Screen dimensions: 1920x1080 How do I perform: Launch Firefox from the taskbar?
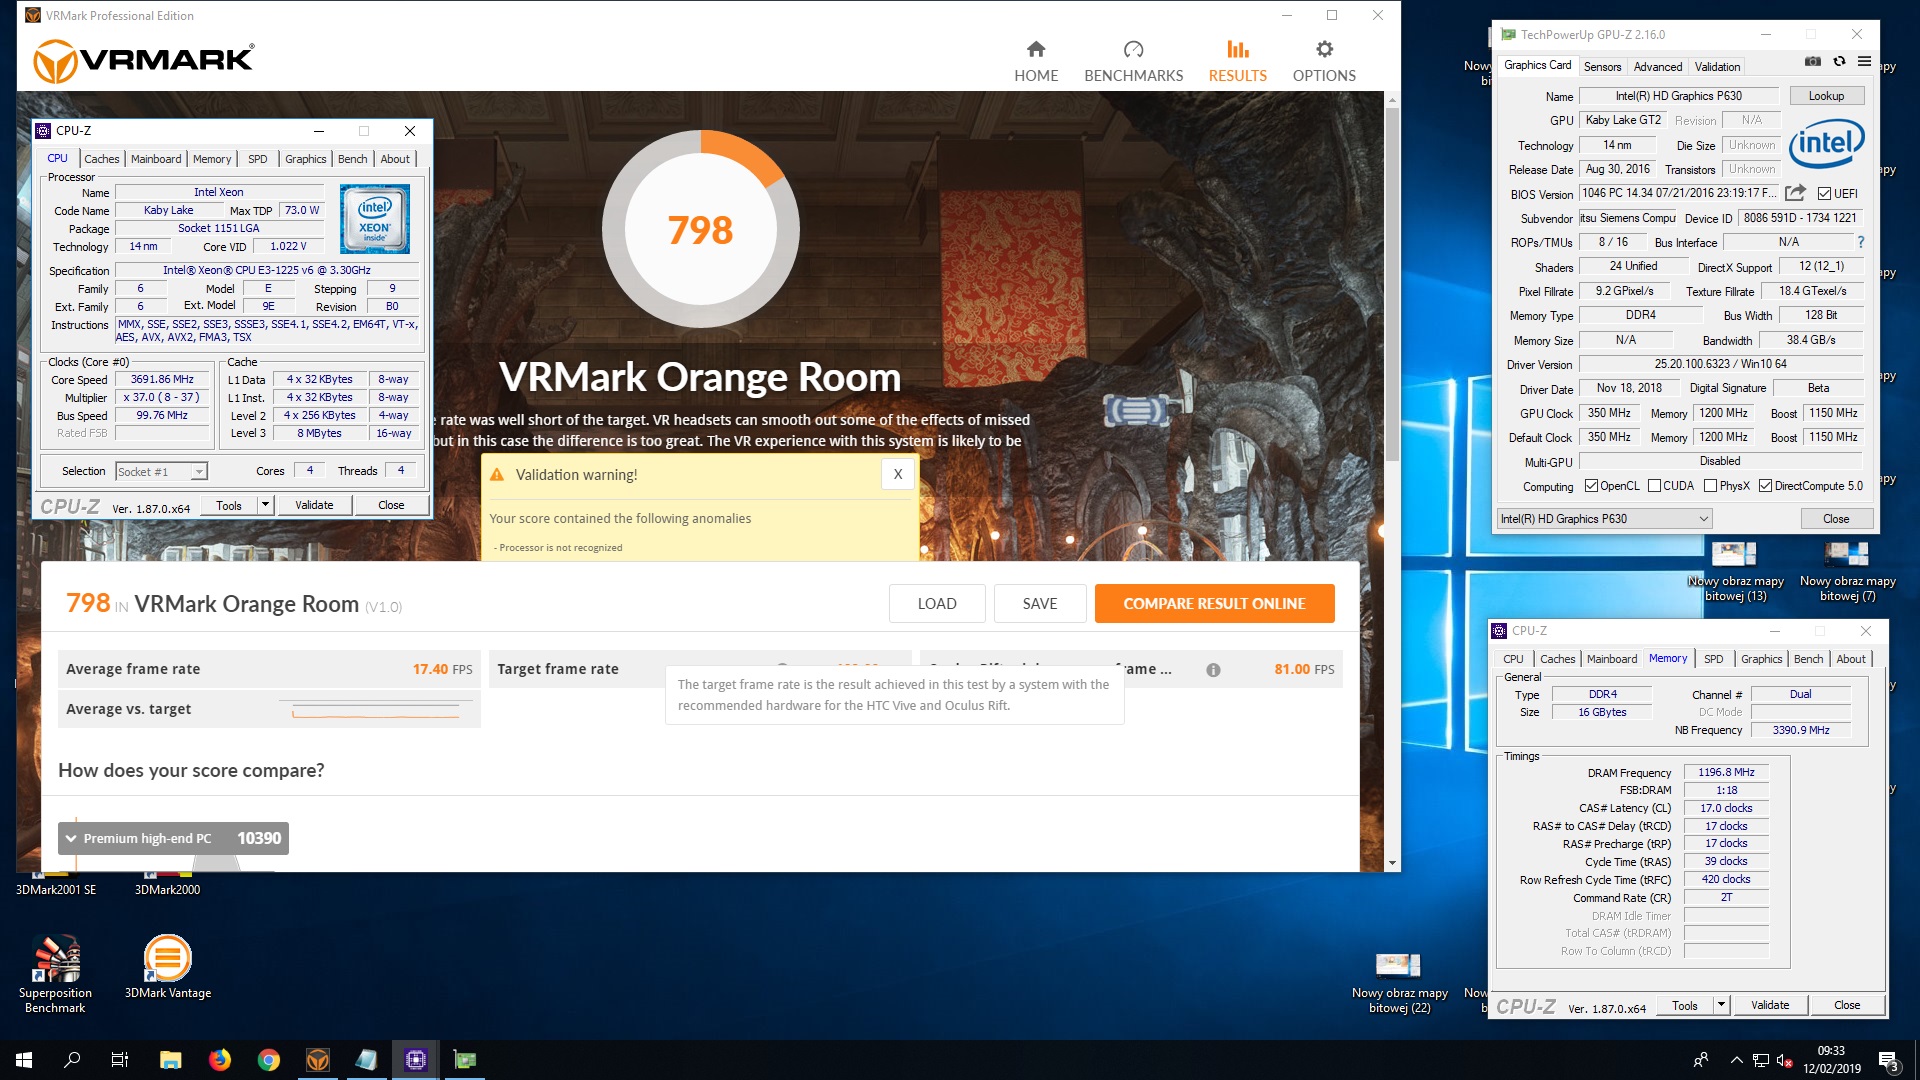[219, 1060]
